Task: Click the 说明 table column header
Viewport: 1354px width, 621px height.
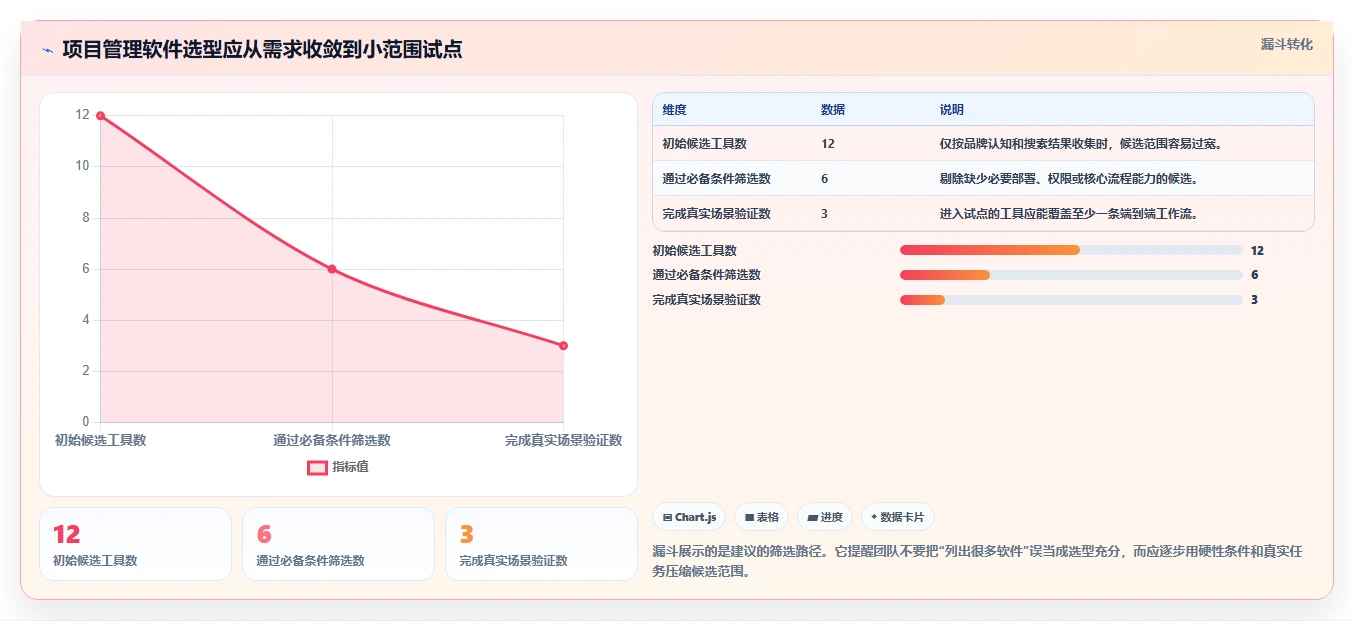Action: tap(951, 110)
